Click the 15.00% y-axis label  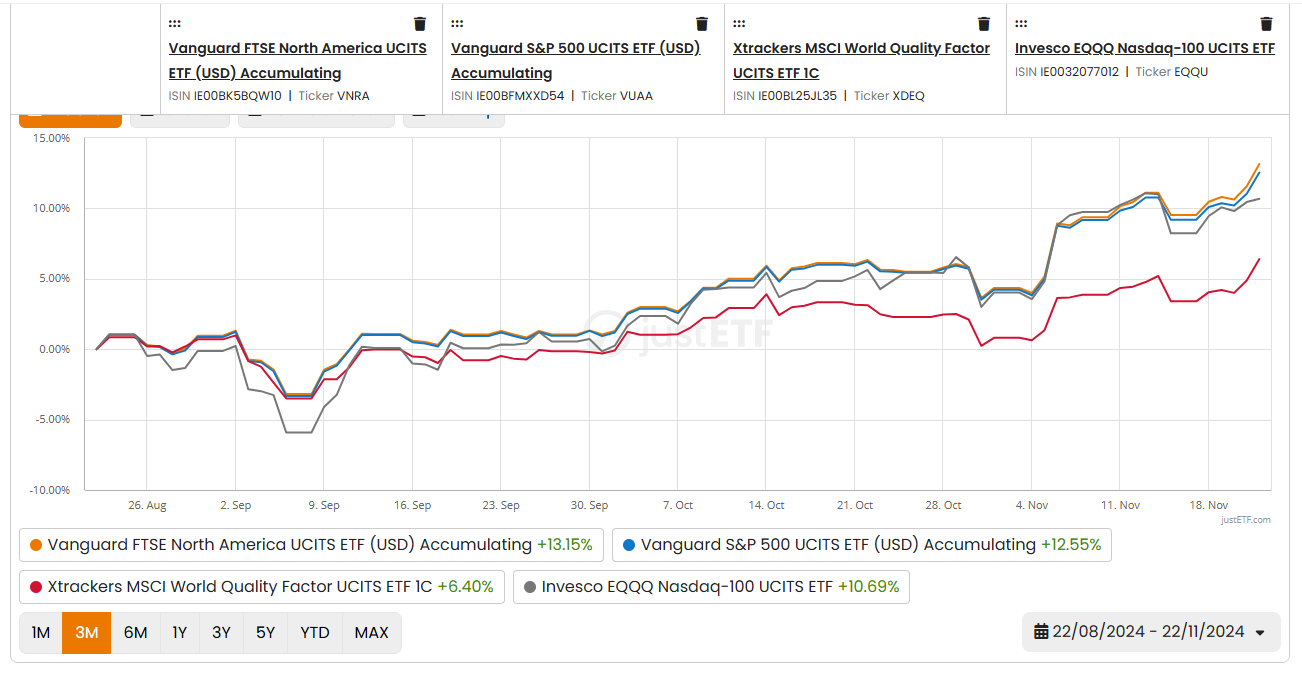(x=52, y=138)
